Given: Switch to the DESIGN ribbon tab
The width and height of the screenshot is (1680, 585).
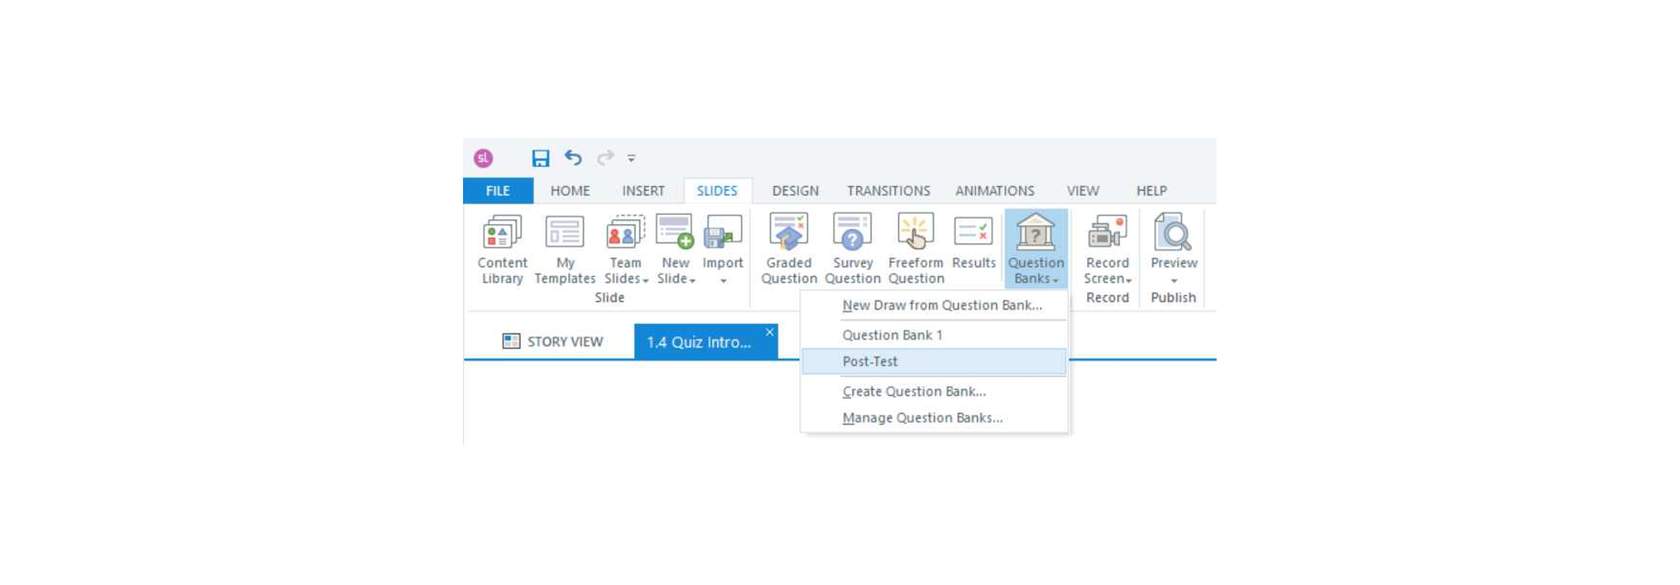Looking at the screenshot, I should [x=795, y=190].
